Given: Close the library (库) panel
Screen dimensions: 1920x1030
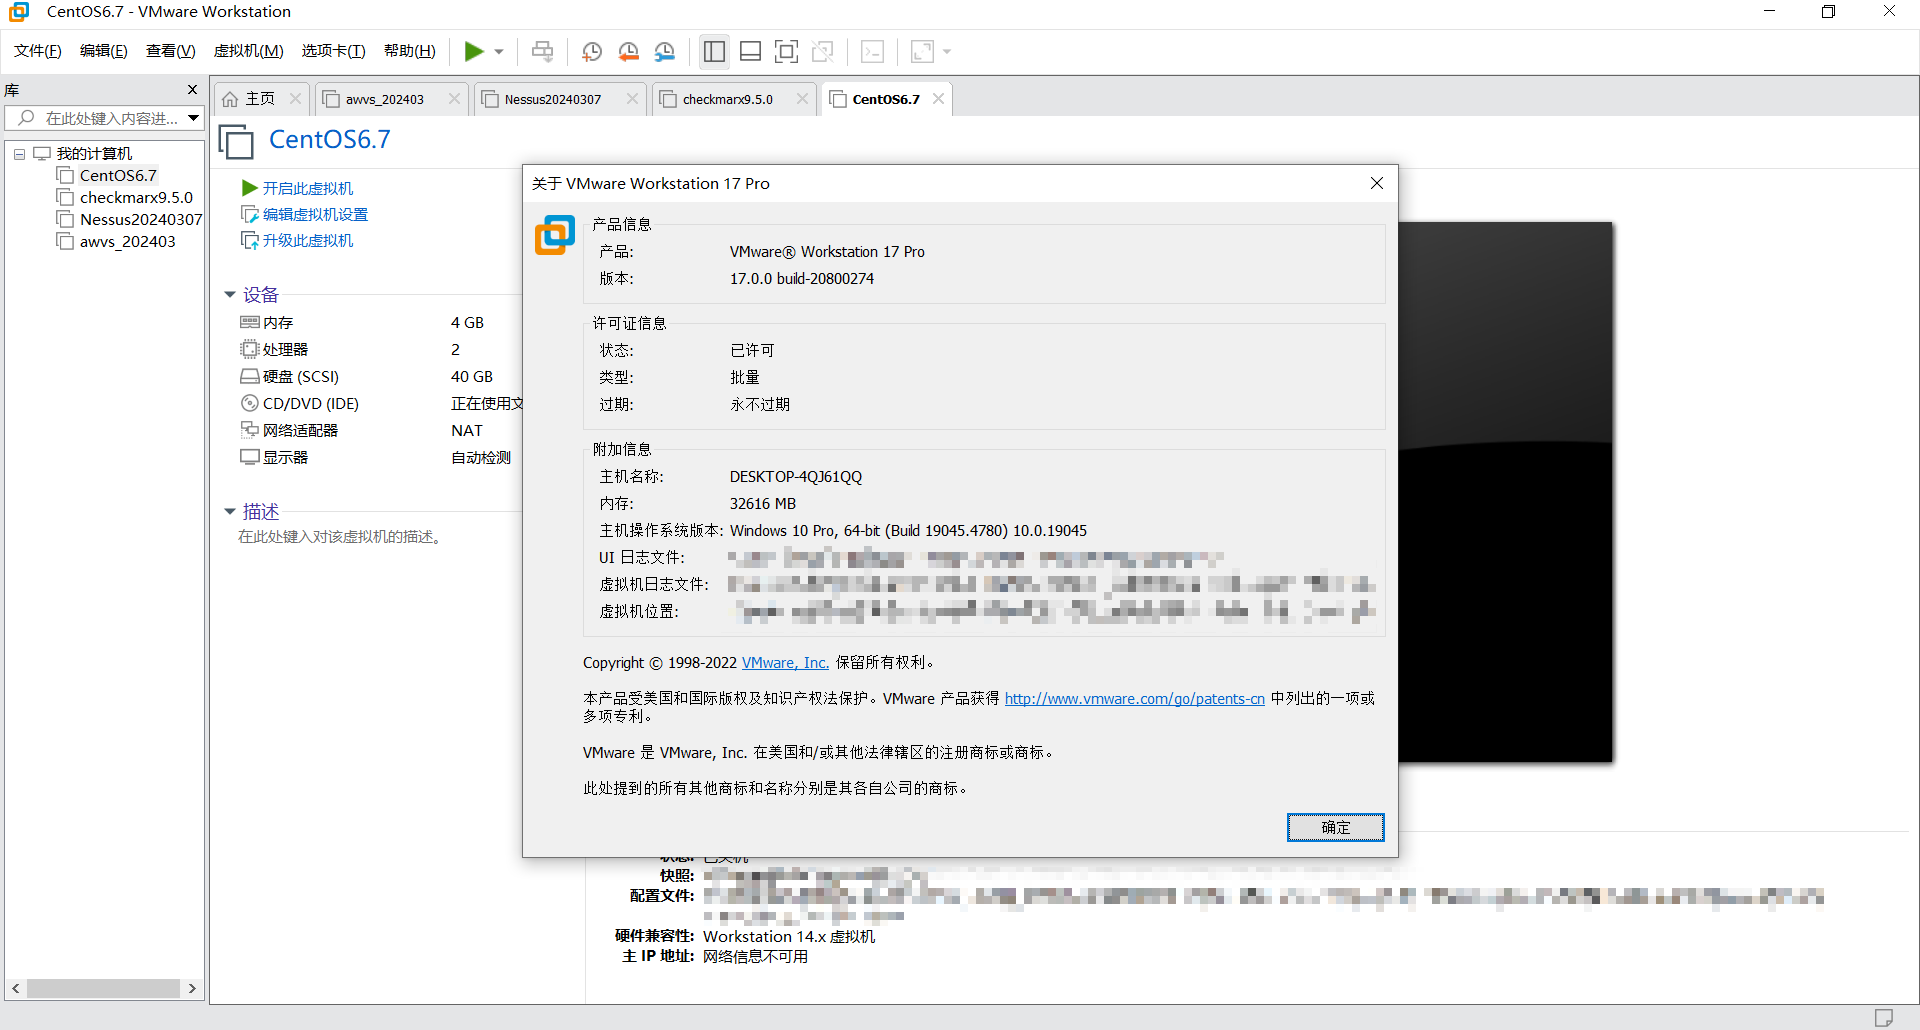Looking at the screenshot, I should [x=193, y=90].
